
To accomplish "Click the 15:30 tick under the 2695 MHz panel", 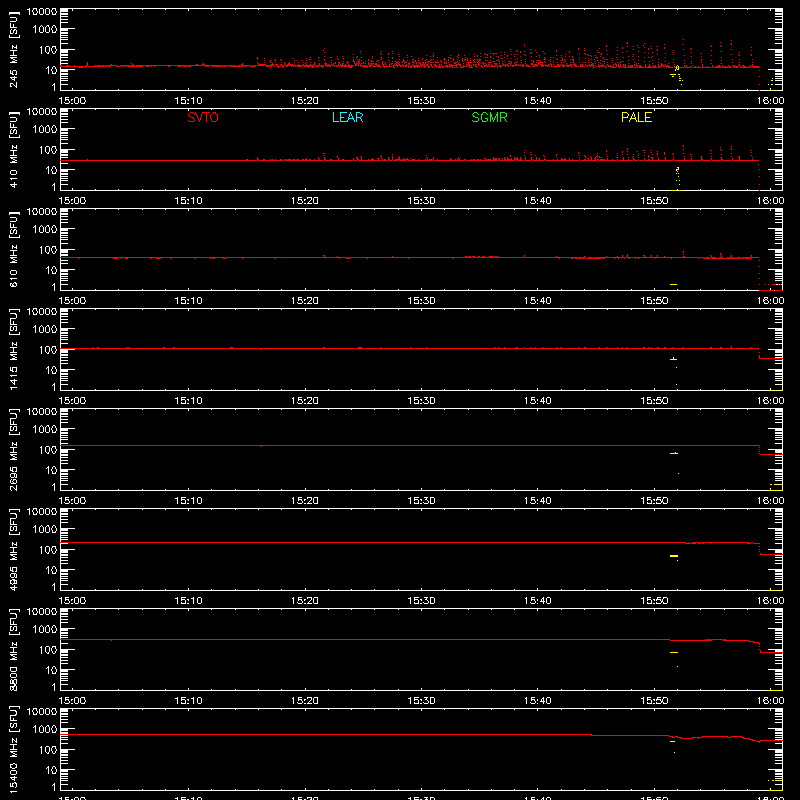I will point(421,501).
